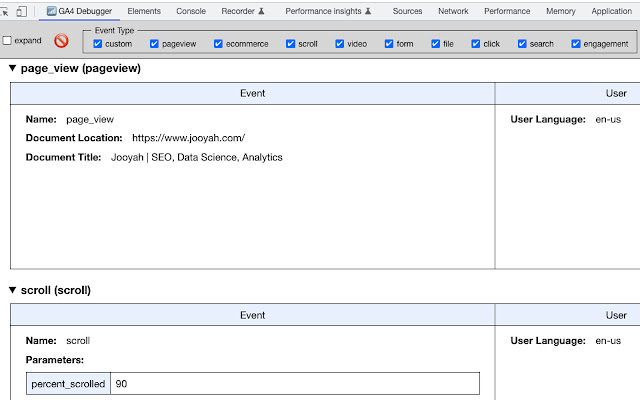The height and width of the screenshot is (400, 640).
Task: Switch to the Network tab
Action: click(x=453, y=11)
